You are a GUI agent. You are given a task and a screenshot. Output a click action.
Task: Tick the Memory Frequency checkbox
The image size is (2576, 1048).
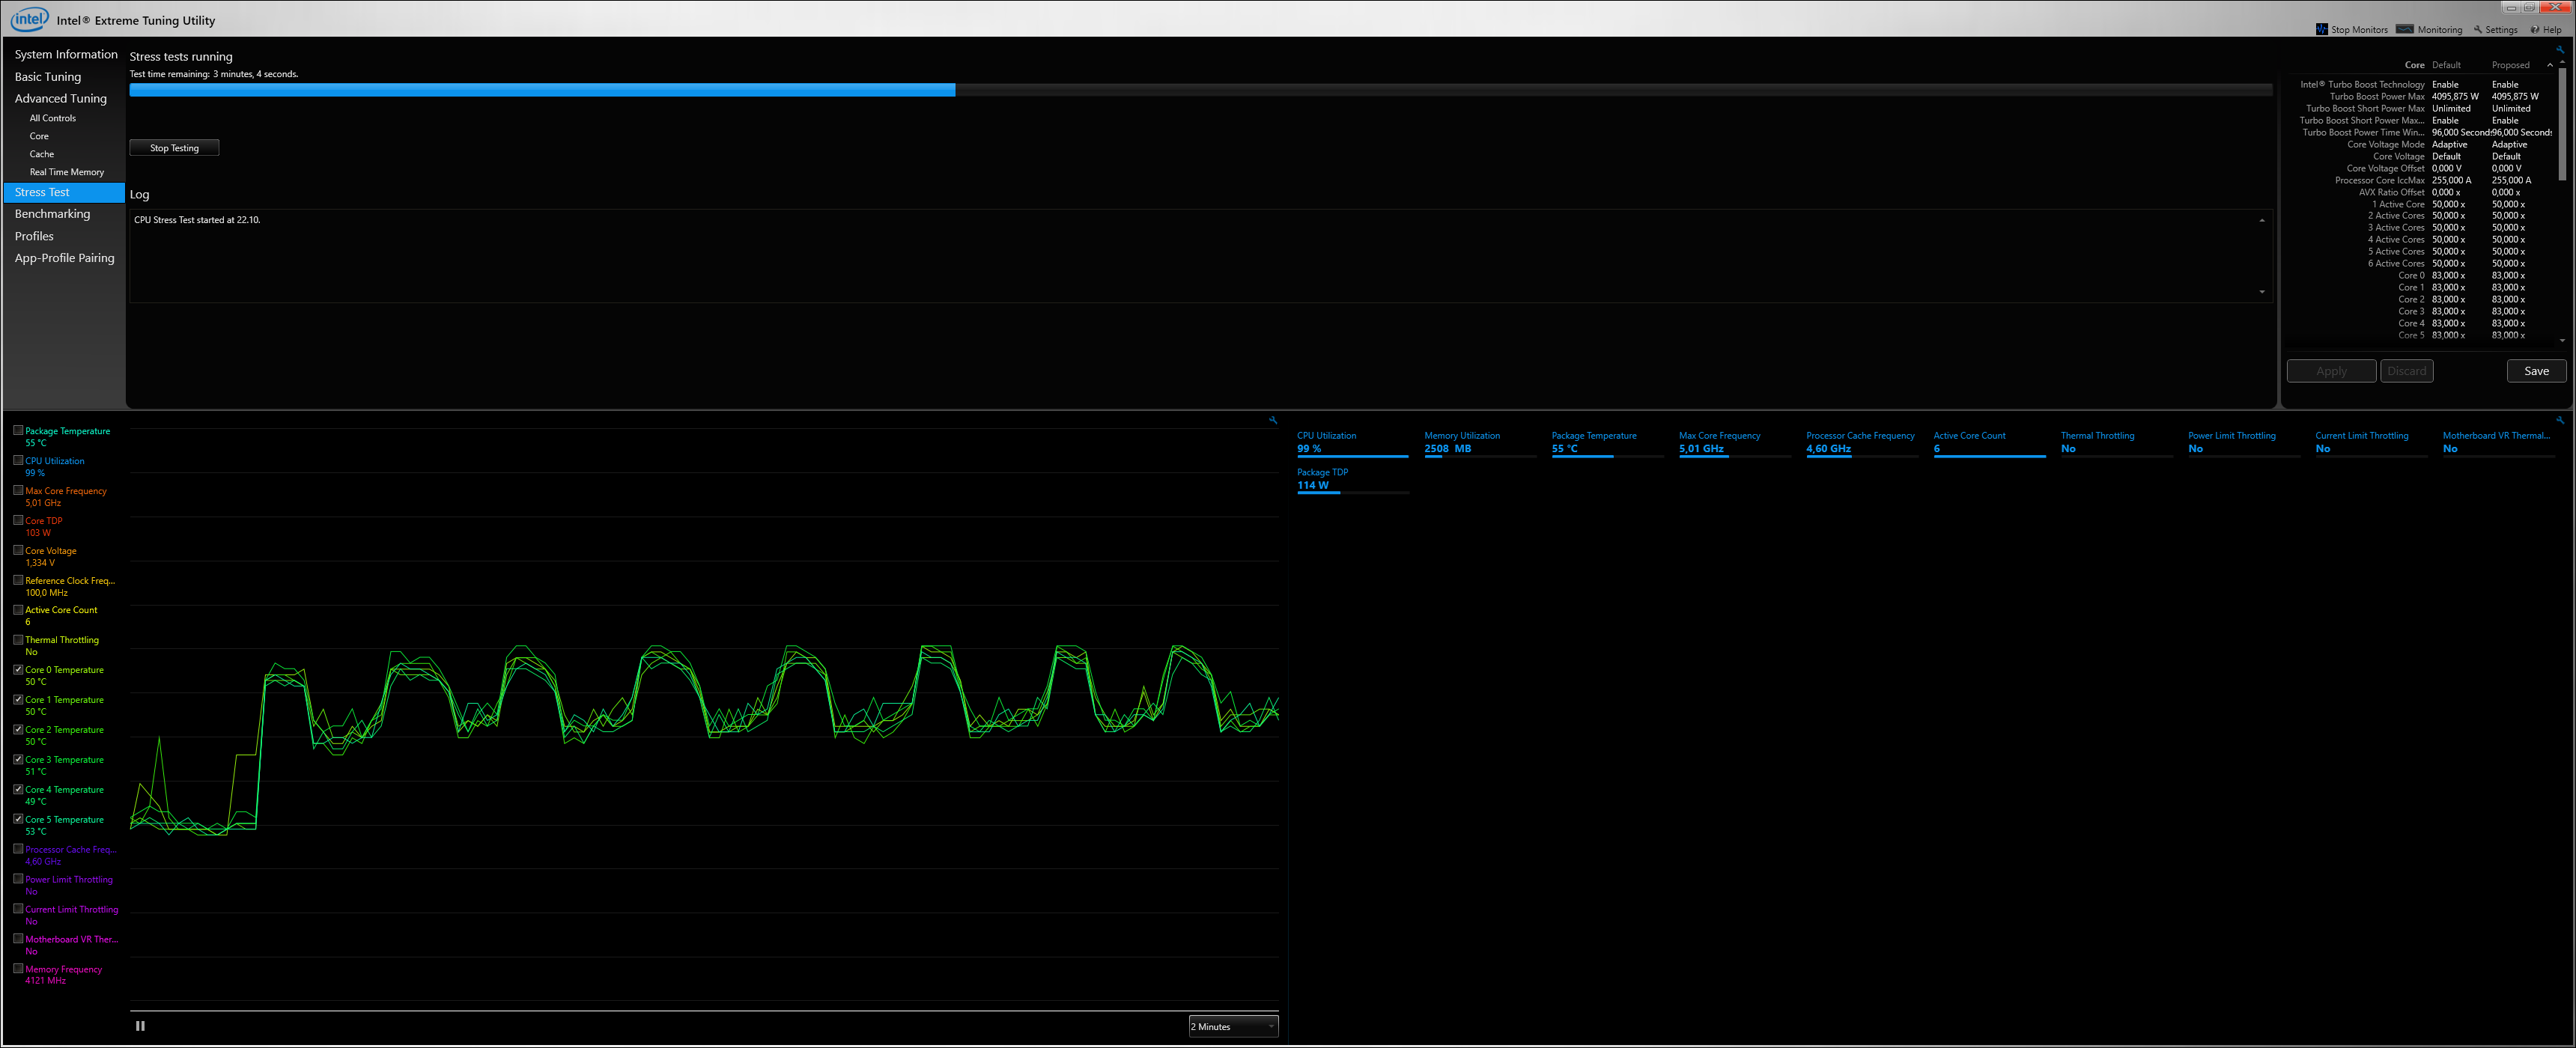coord(18,968)
